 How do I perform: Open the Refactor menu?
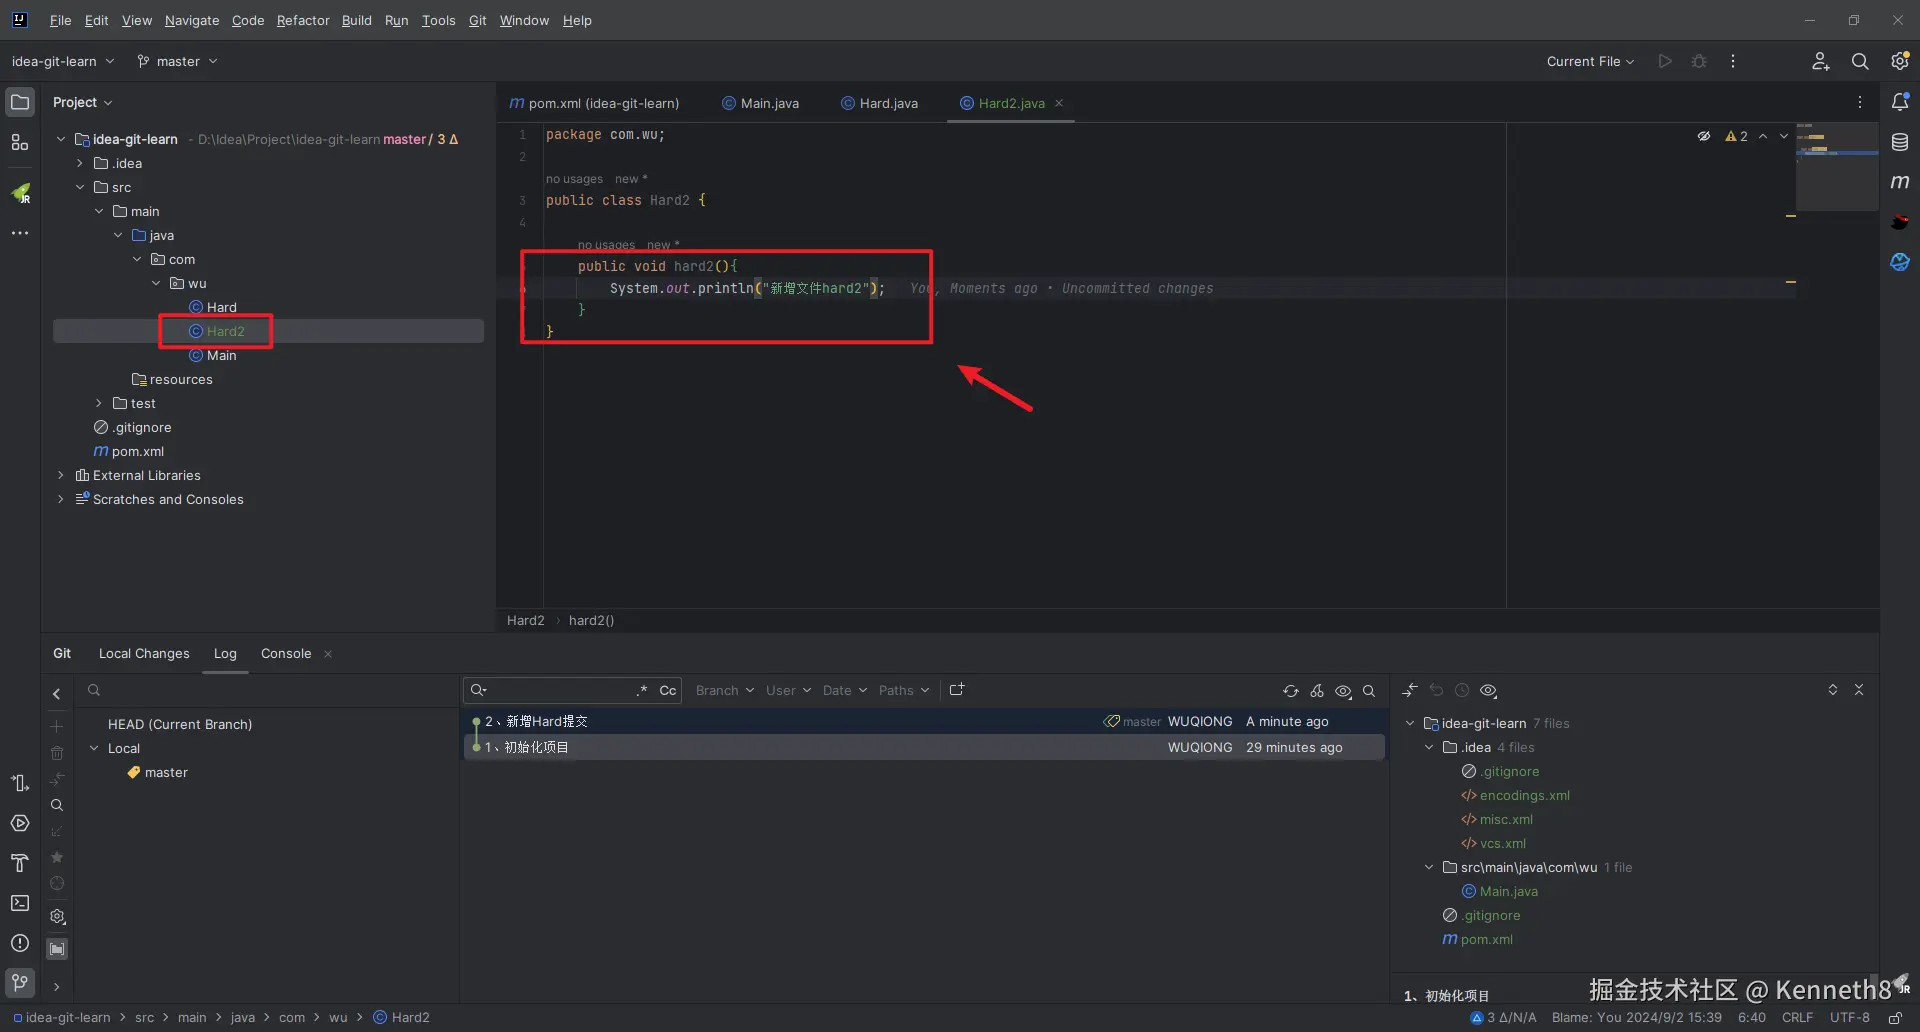[x=303, y=20]
